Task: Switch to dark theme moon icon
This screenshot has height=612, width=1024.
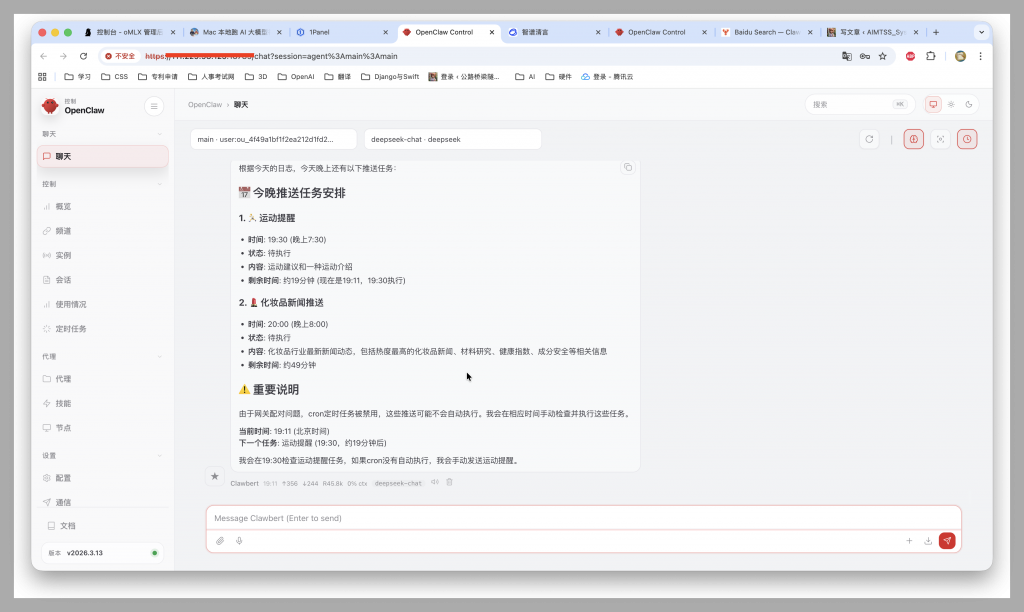Action: point(968,104)
